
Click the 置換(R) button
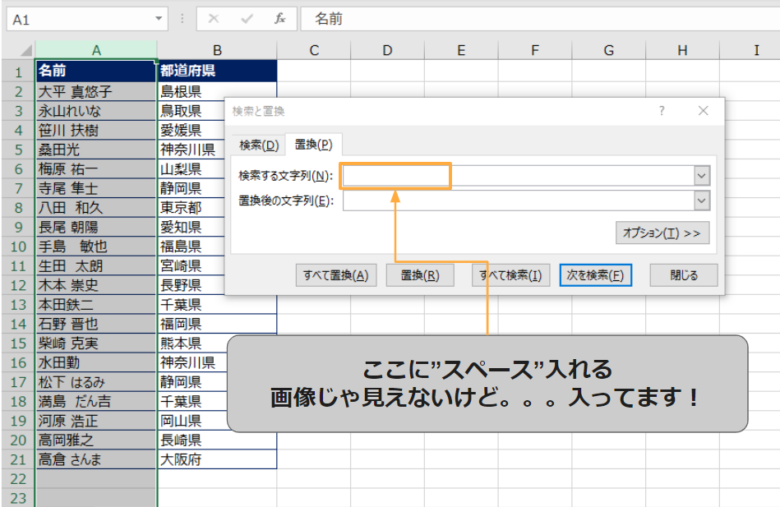(420, 275)
